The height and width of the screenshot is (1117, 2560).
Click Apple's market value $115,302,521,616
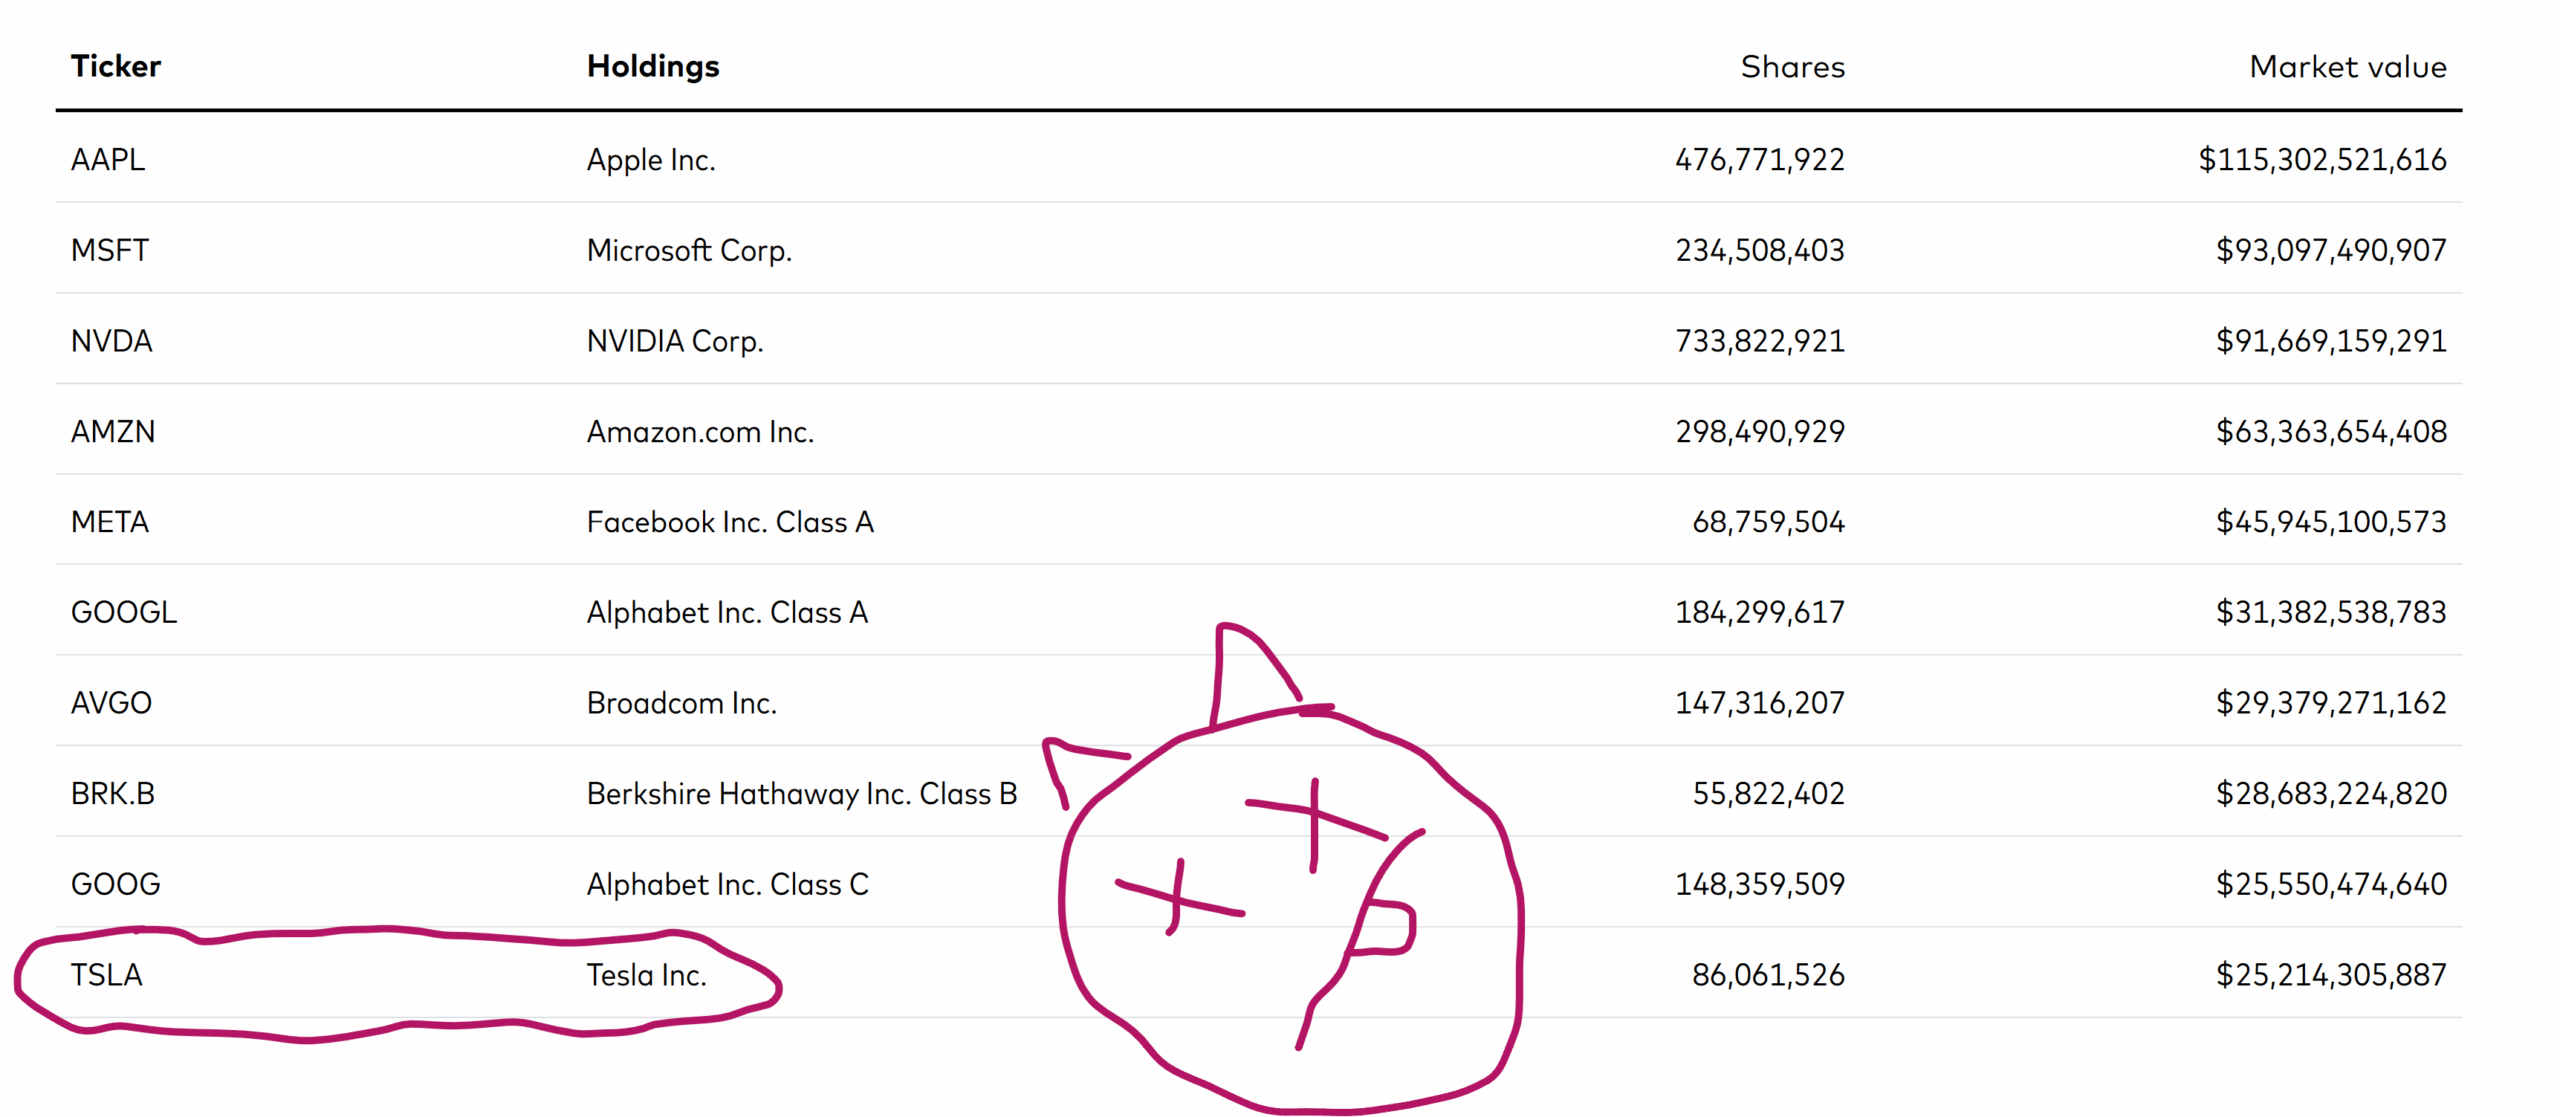[x=2322, y=160]
